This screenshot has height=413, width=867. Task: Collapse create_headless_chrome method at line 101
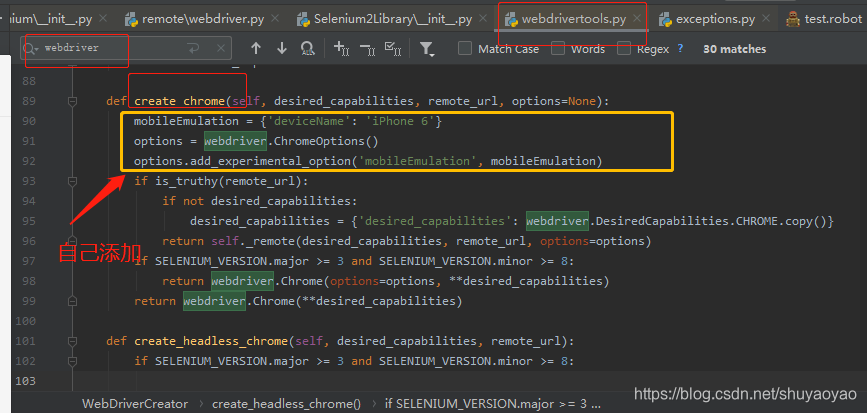pyautogui.click(x=72, y=341)
